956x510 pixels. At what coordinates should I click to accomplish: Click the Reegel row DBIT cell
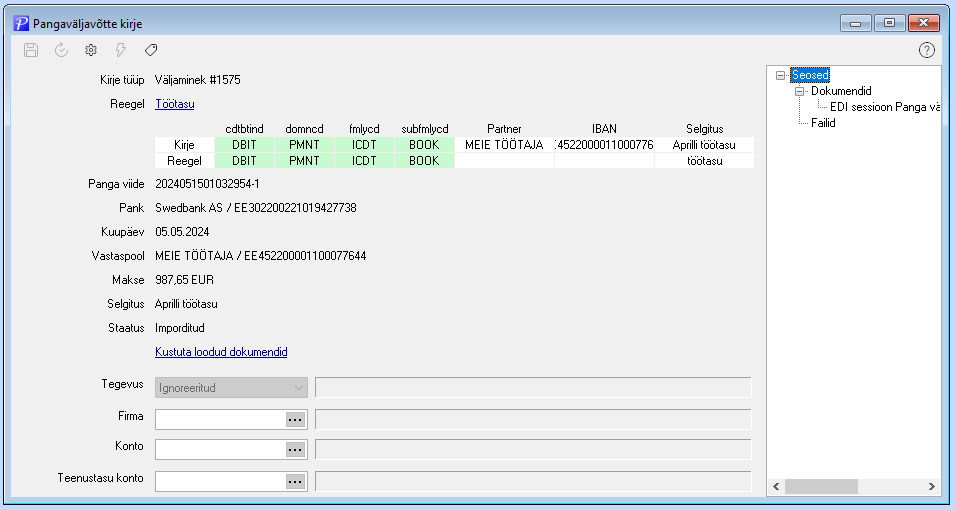tap(244, 160)
